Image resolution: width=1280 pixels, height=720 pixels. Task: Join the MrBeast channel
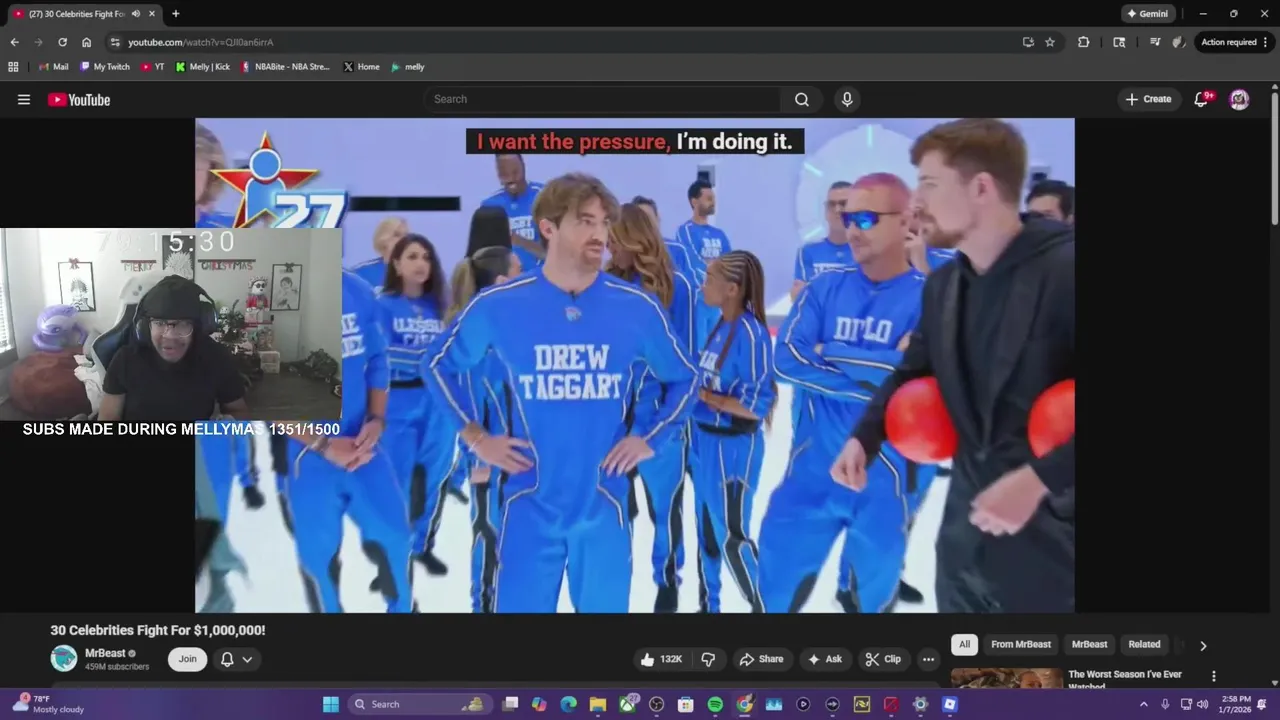click(188, 659)
